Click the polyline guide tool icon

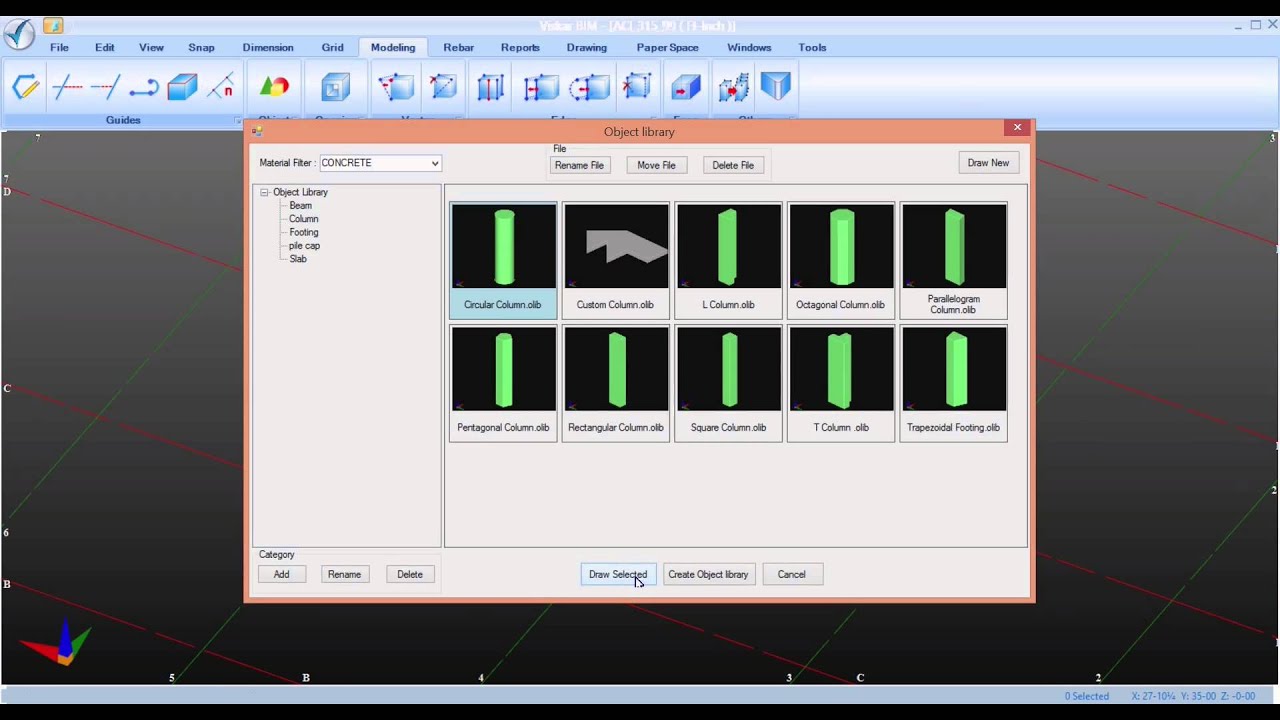coord(26,87)
